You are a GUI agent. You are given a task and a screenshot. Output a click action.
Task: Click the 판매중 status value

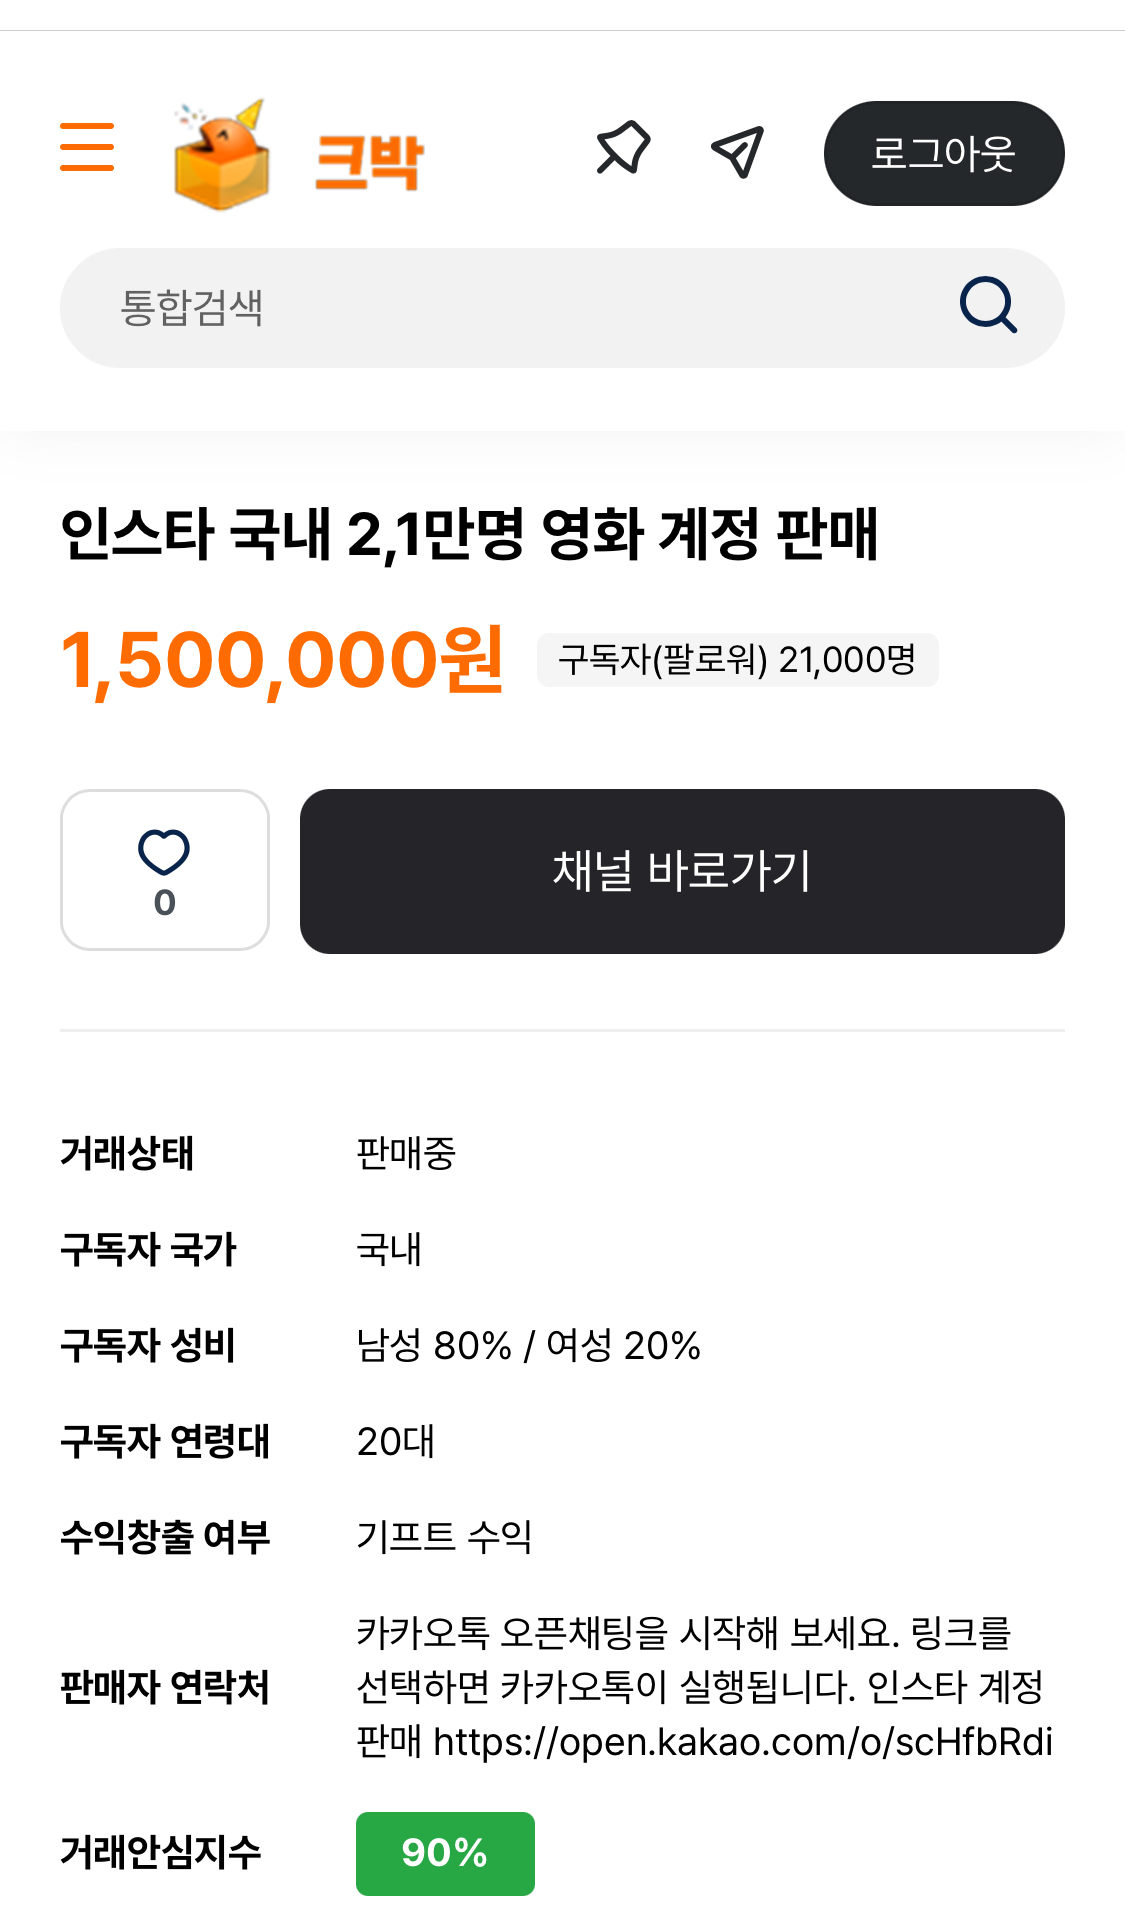406,1153
